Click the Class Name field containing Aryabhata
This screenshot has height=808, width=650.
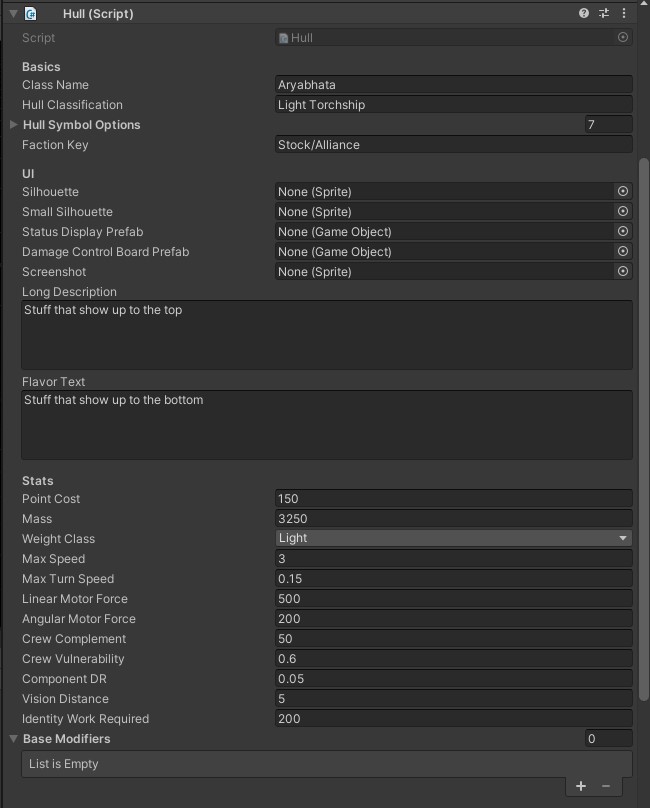(x=453, y=85)
